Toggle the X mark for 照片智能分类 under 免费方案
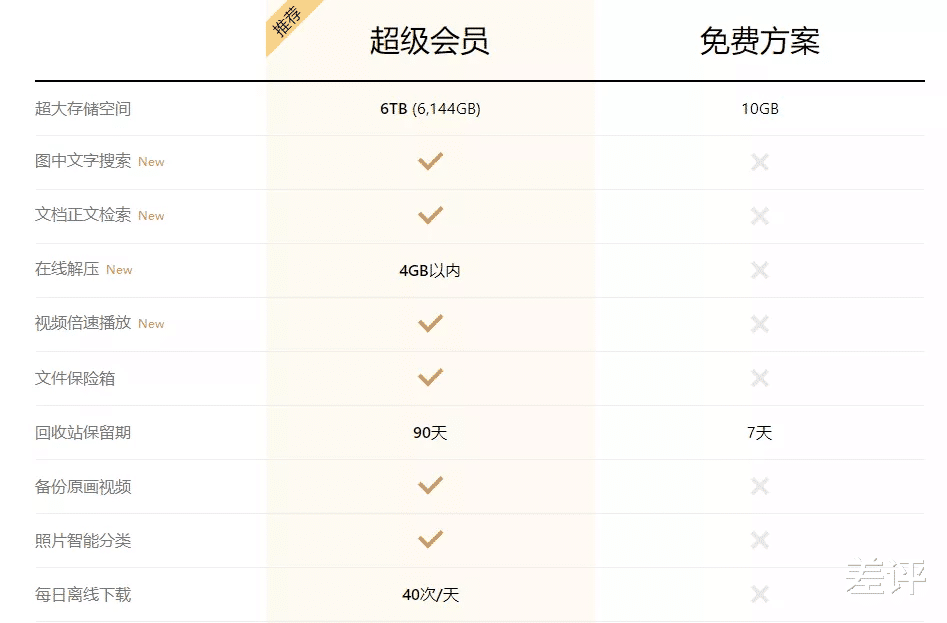 coord(759,539)
